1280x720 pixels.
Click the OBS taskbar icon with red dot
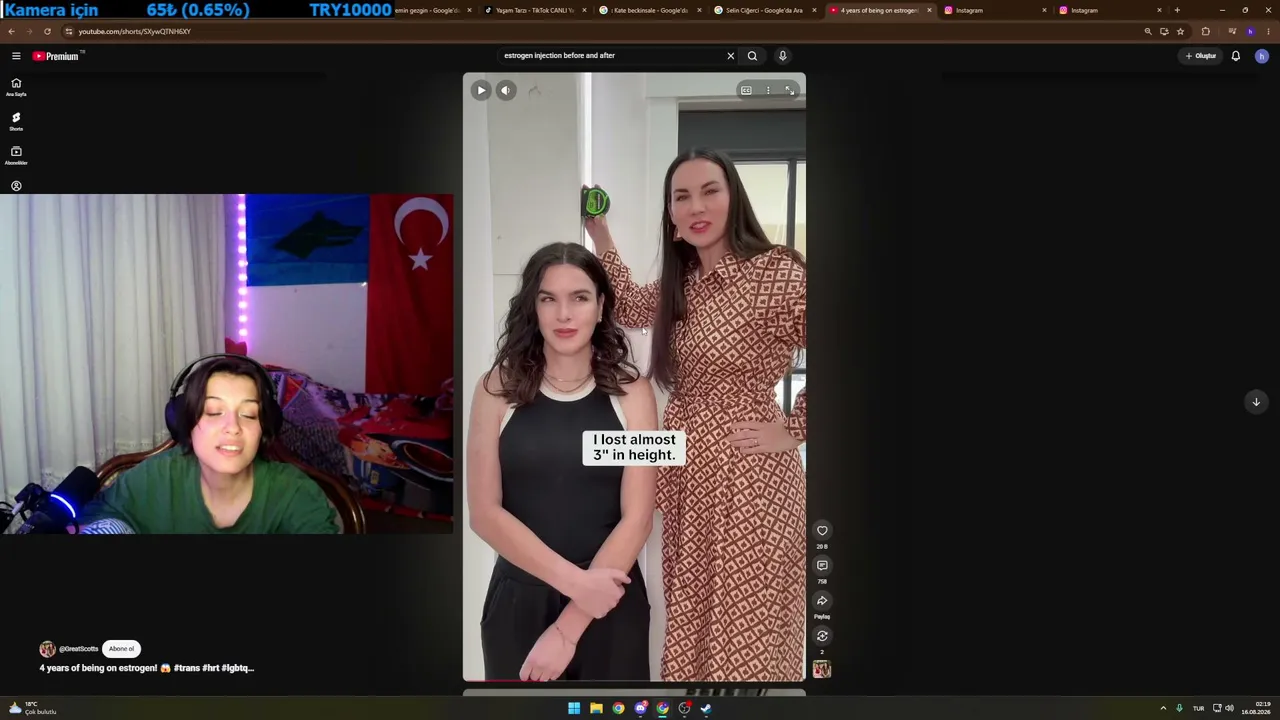pyautogui.click(x=684, y=708)
